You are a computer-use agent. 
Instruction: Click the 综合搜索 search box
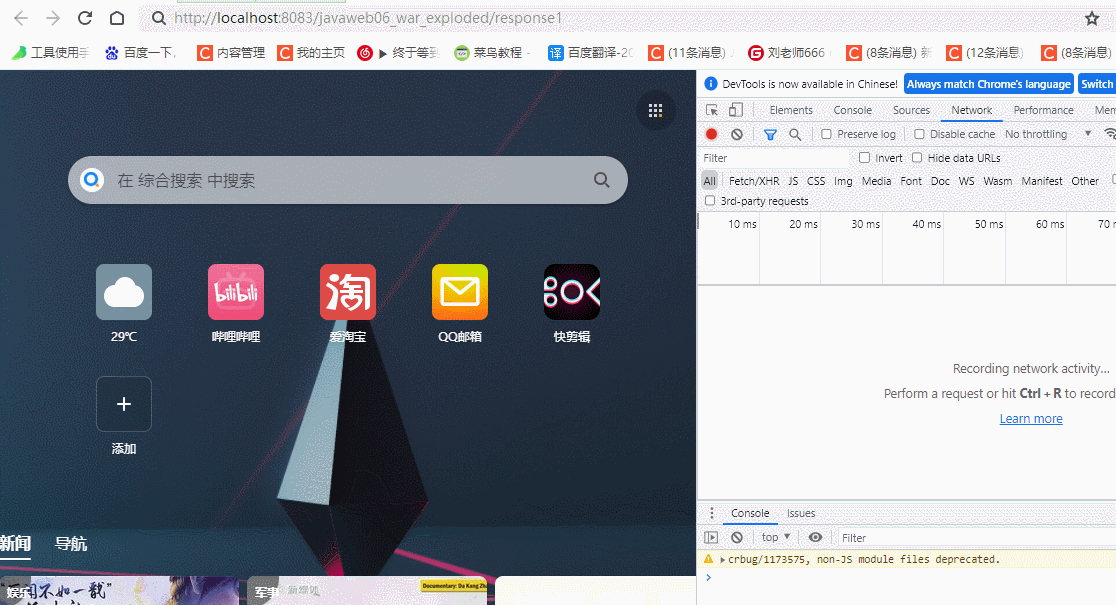click(x=348, y=180)
